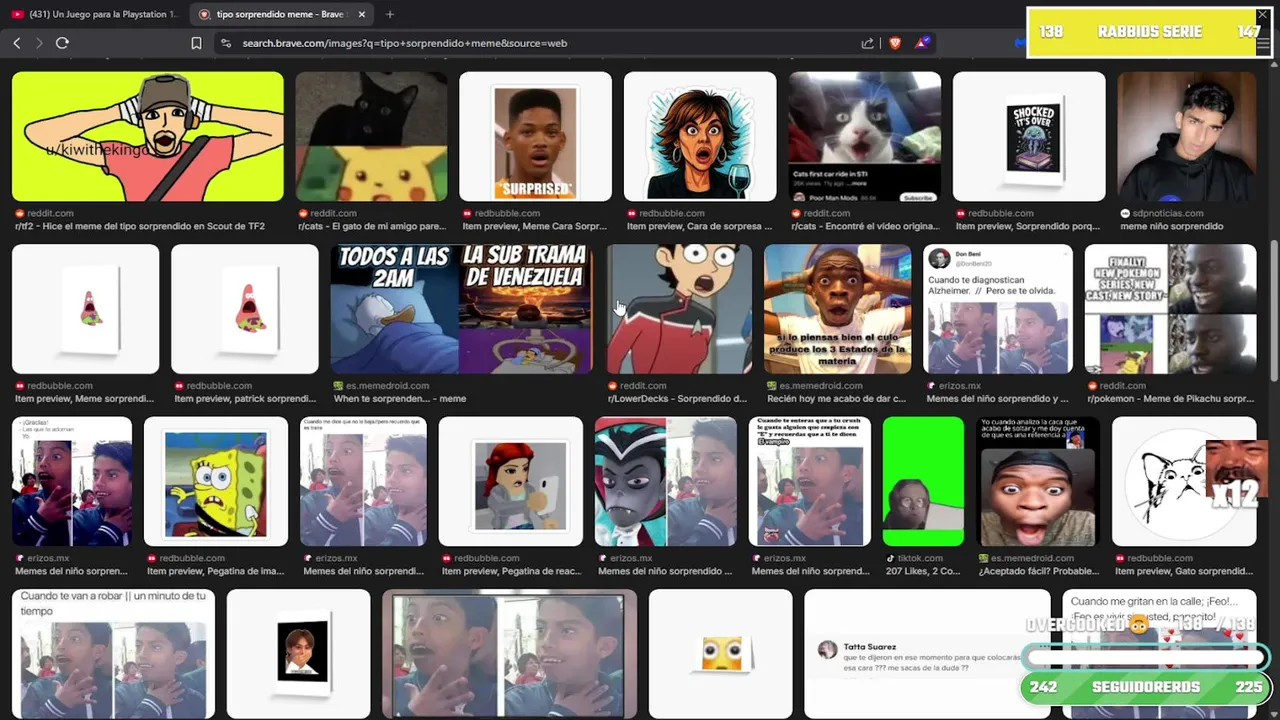
Task: Open 'Item preview, Sorprendido porq...' link
Action: (1029, 226)
